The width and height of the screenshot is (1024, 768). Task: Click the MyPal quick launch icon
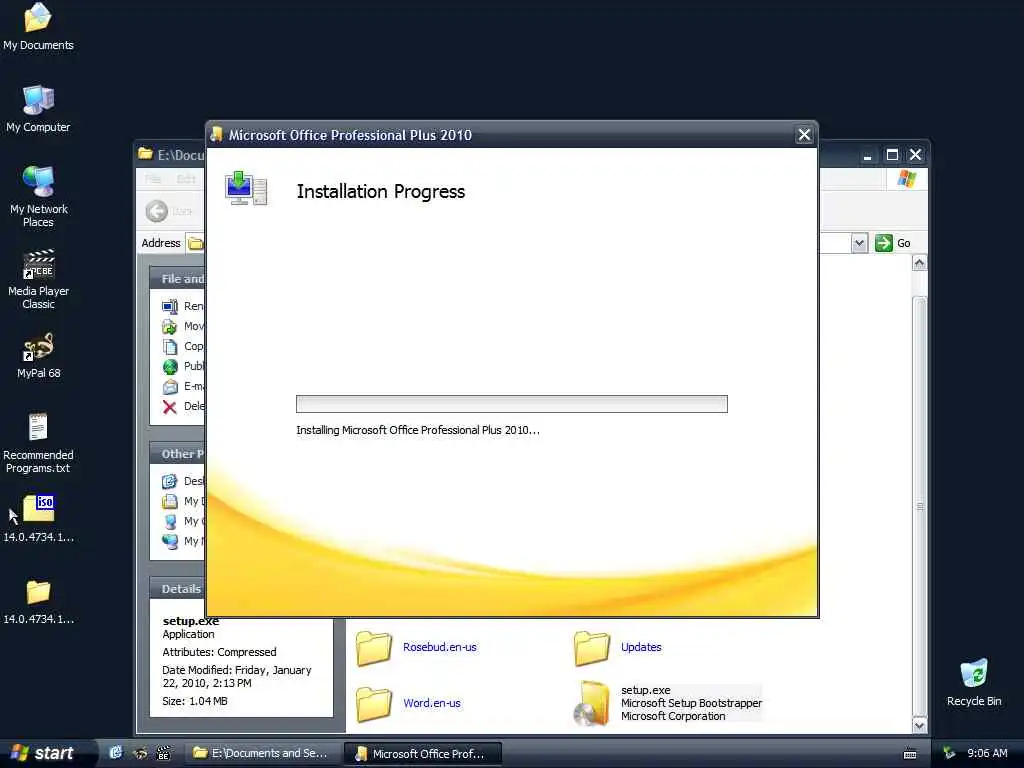click(x=140, y=753)
